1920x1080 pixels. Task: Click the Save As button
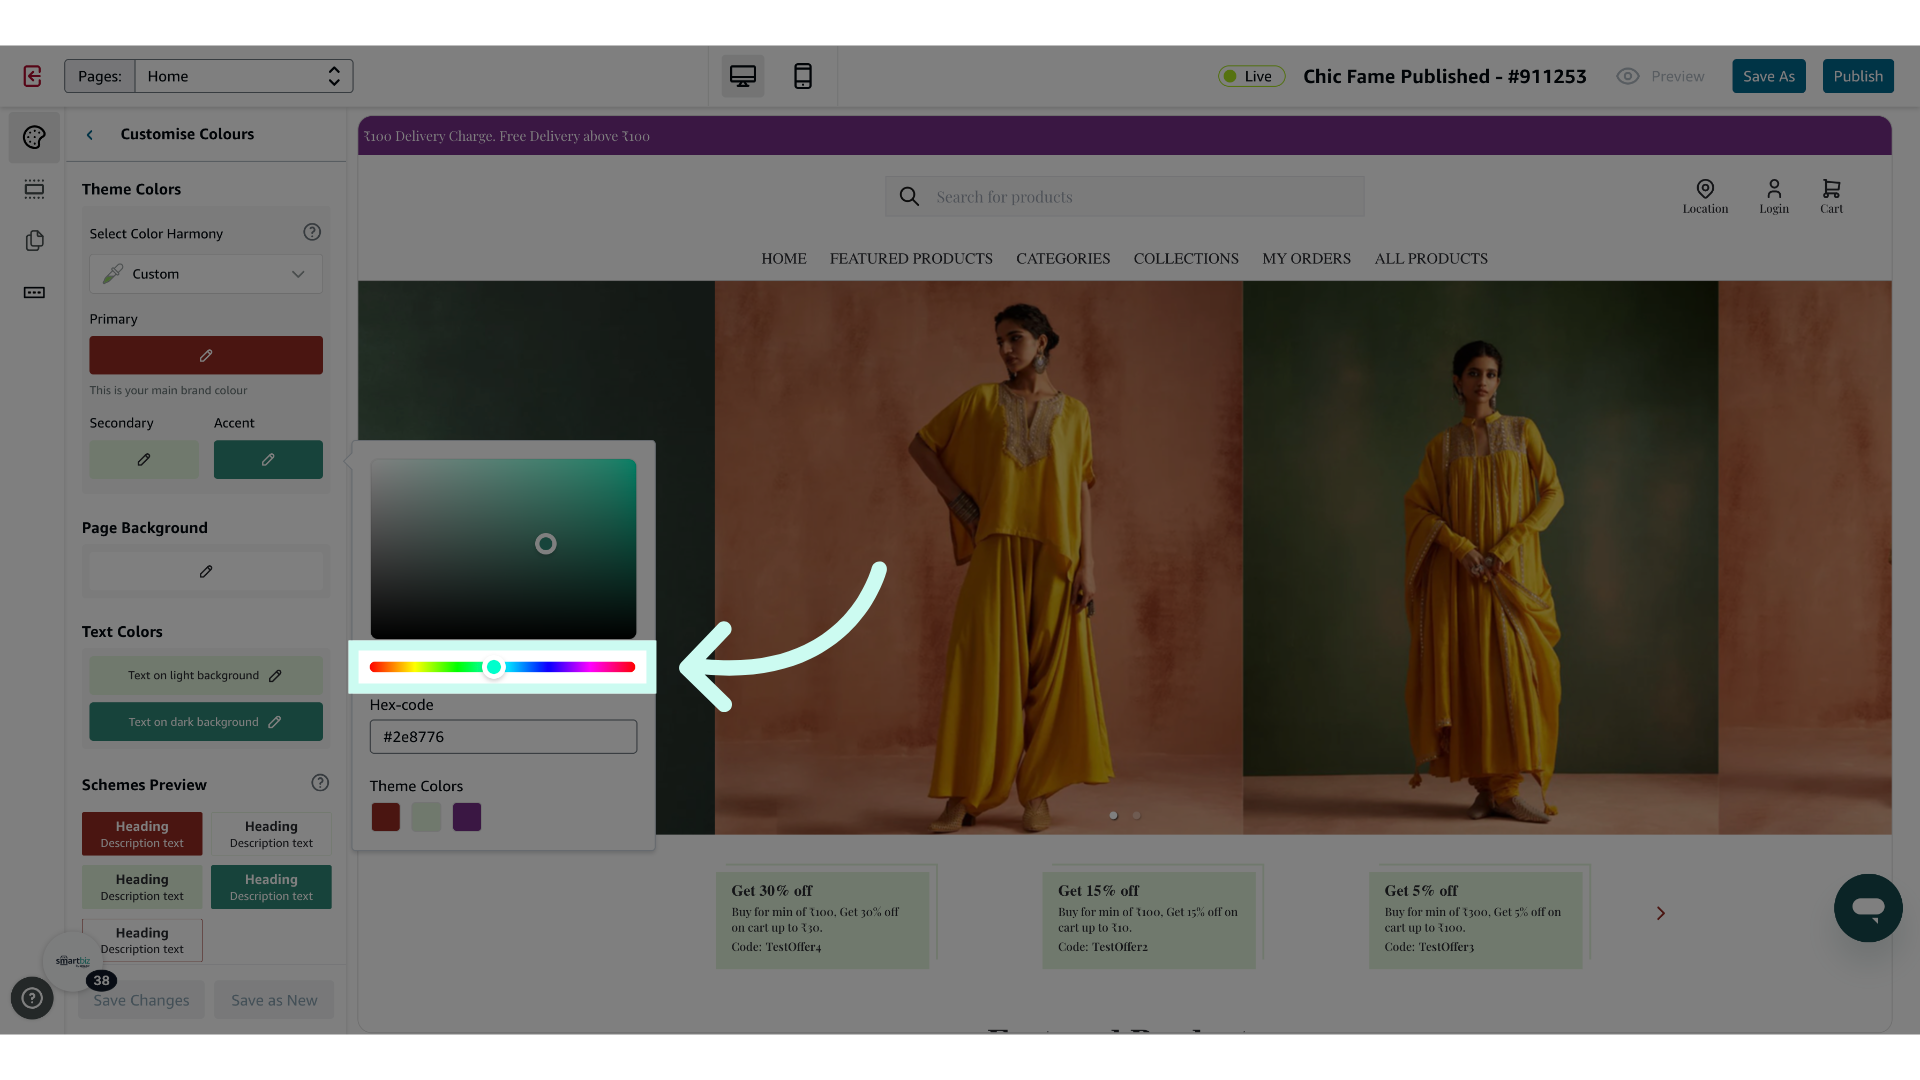[x=1769, y=76]
